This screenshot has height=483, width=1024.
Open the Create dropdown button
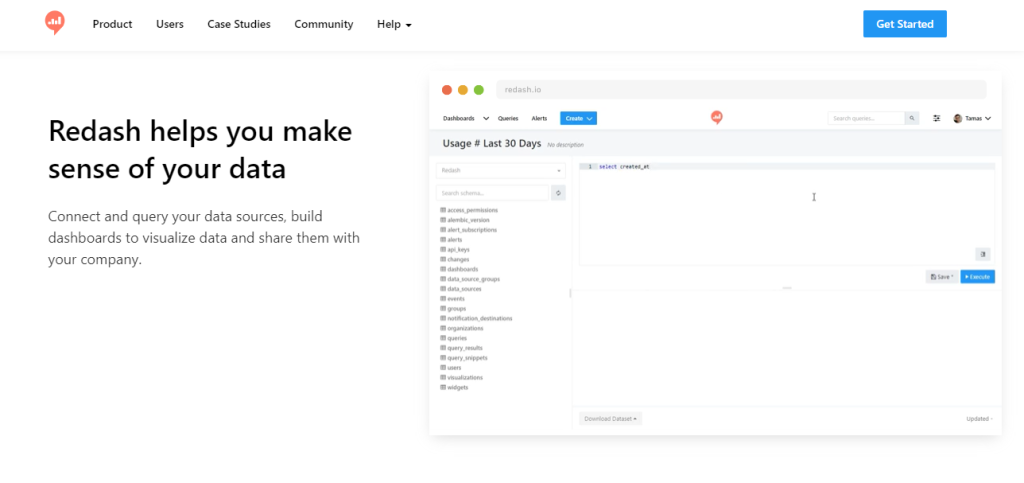pos(579,119)
